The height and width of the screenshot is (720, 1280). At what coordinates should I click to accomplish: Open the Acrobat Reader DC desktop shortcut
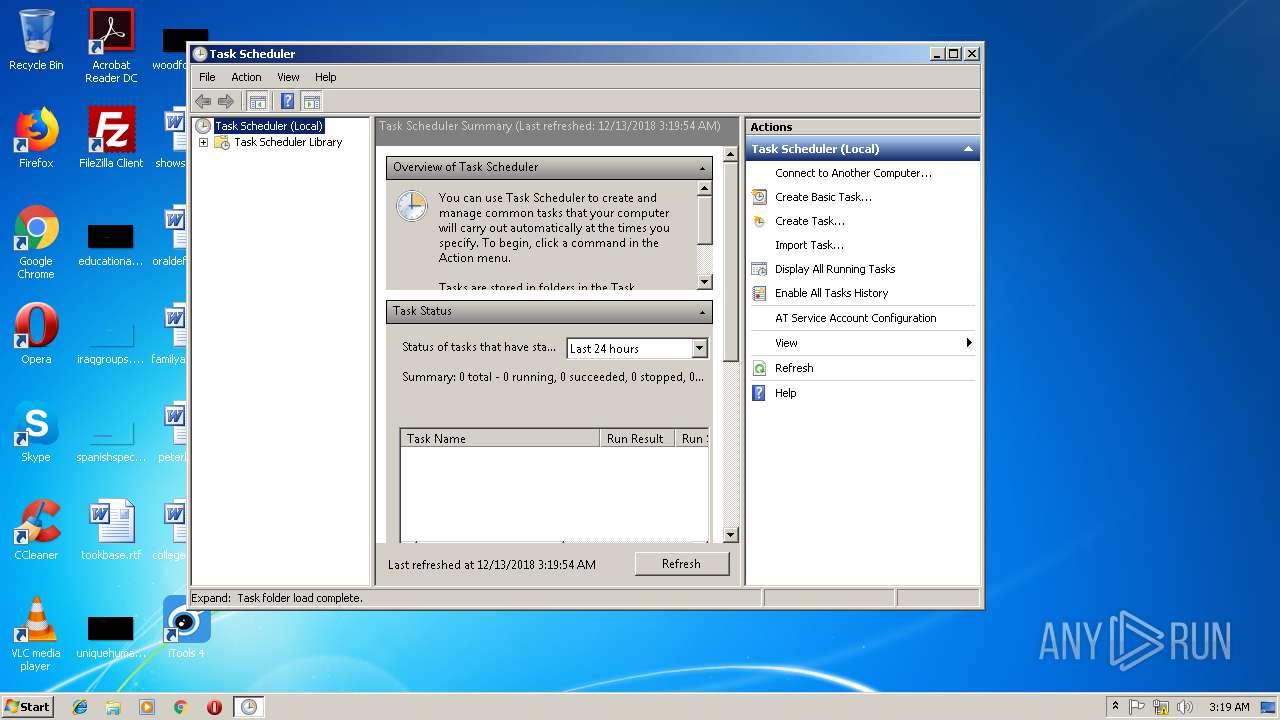[x=111, y=46]
